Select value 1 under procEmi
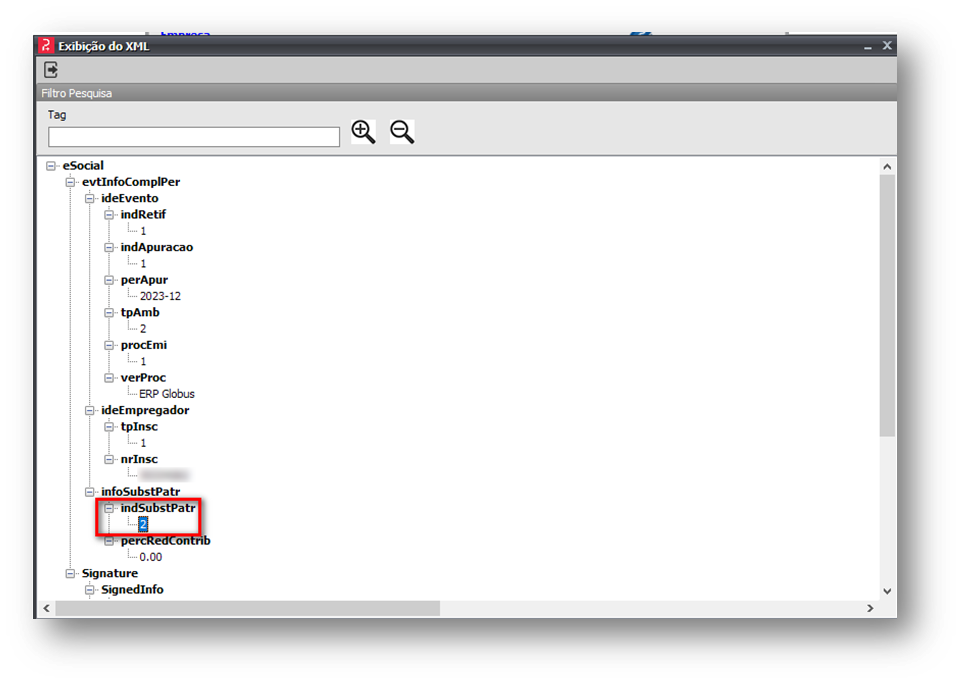 tap(143, 361)
